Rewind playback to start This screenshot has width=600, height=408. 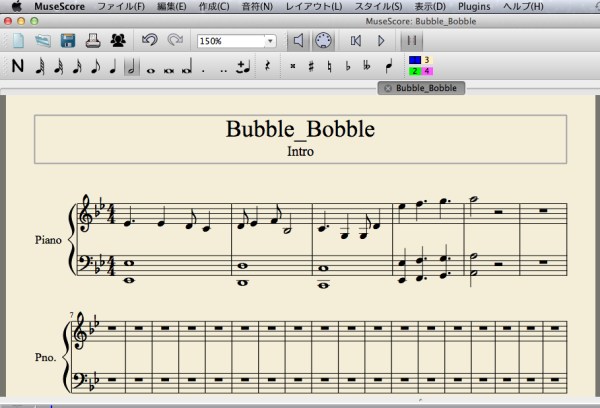pos(356,41)
